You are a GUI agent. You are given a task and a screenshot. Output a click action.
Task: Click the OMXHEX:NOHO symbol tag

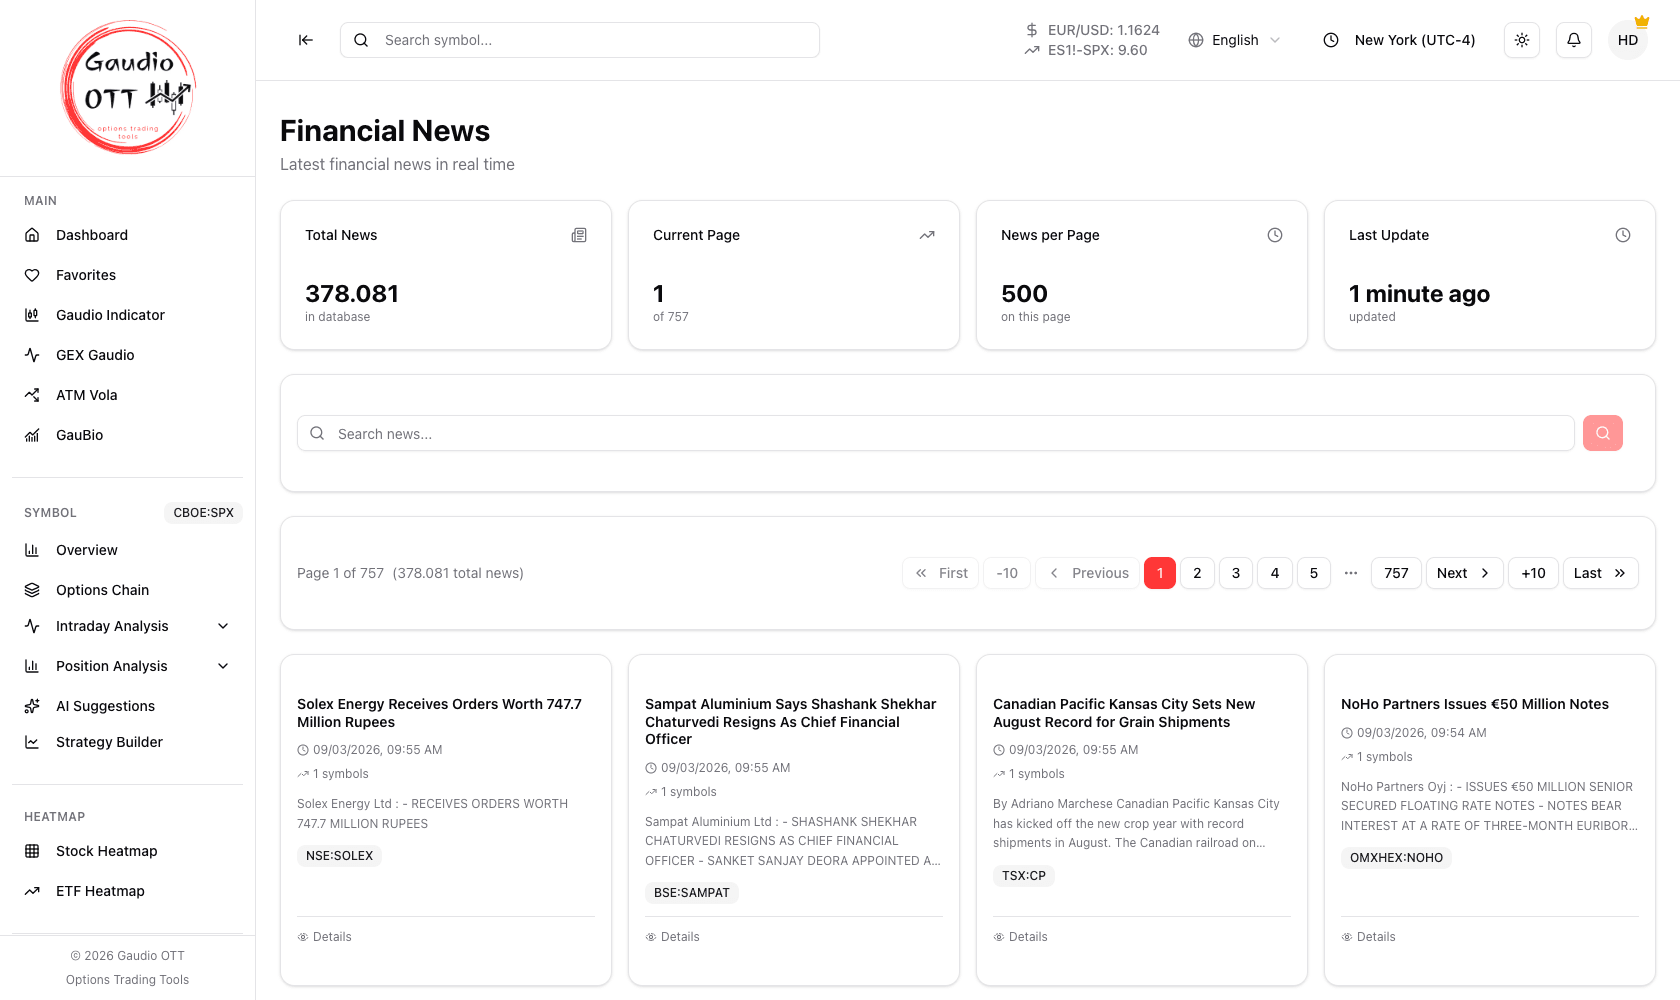coord(1396,858)
